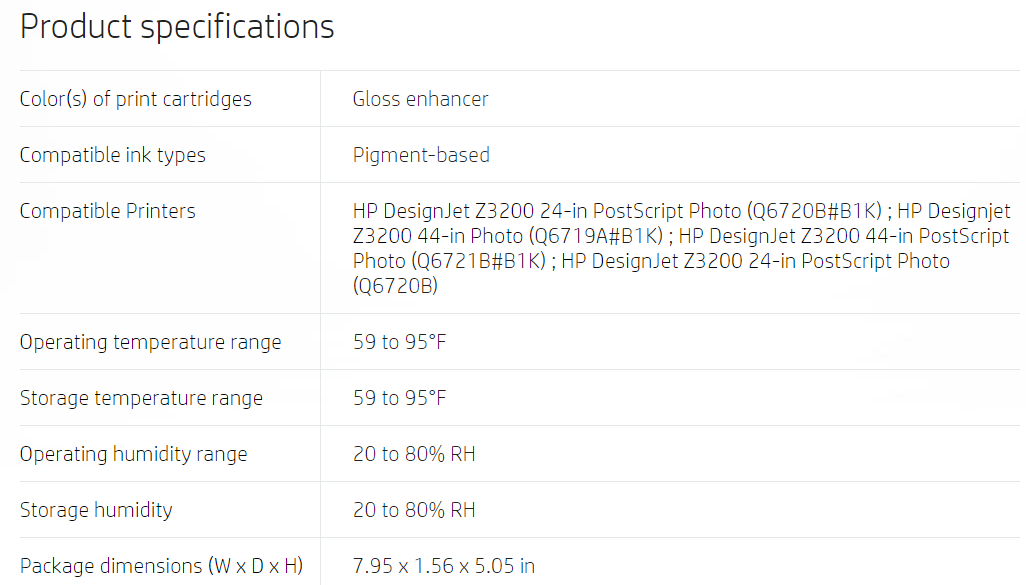Click the Product specifications heading
Image resolution: width=1026 pixels, height=585 pixels.
(177, 27)
